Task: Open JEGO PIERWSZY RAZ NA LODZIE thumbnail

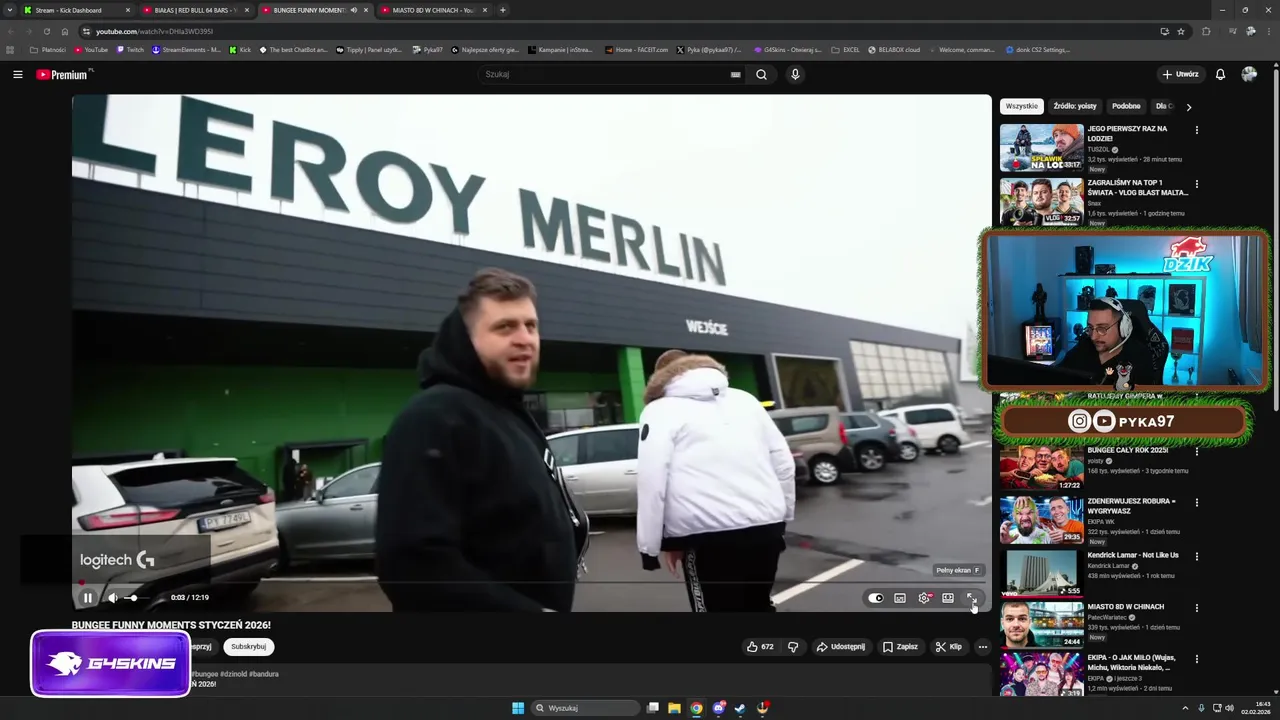Action: point(1041,148)
